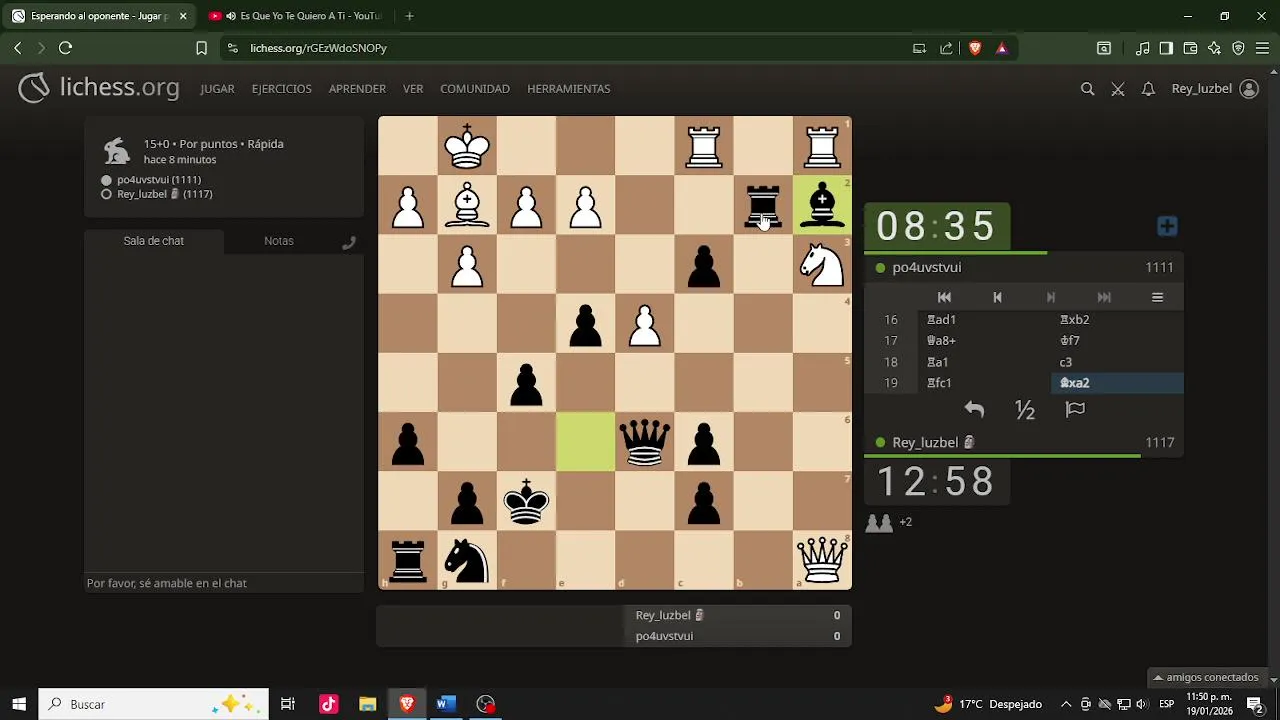Viewport: 1280px width, 720px height.
Task: Open the JUGAR menu
Action: coord(217,89)
